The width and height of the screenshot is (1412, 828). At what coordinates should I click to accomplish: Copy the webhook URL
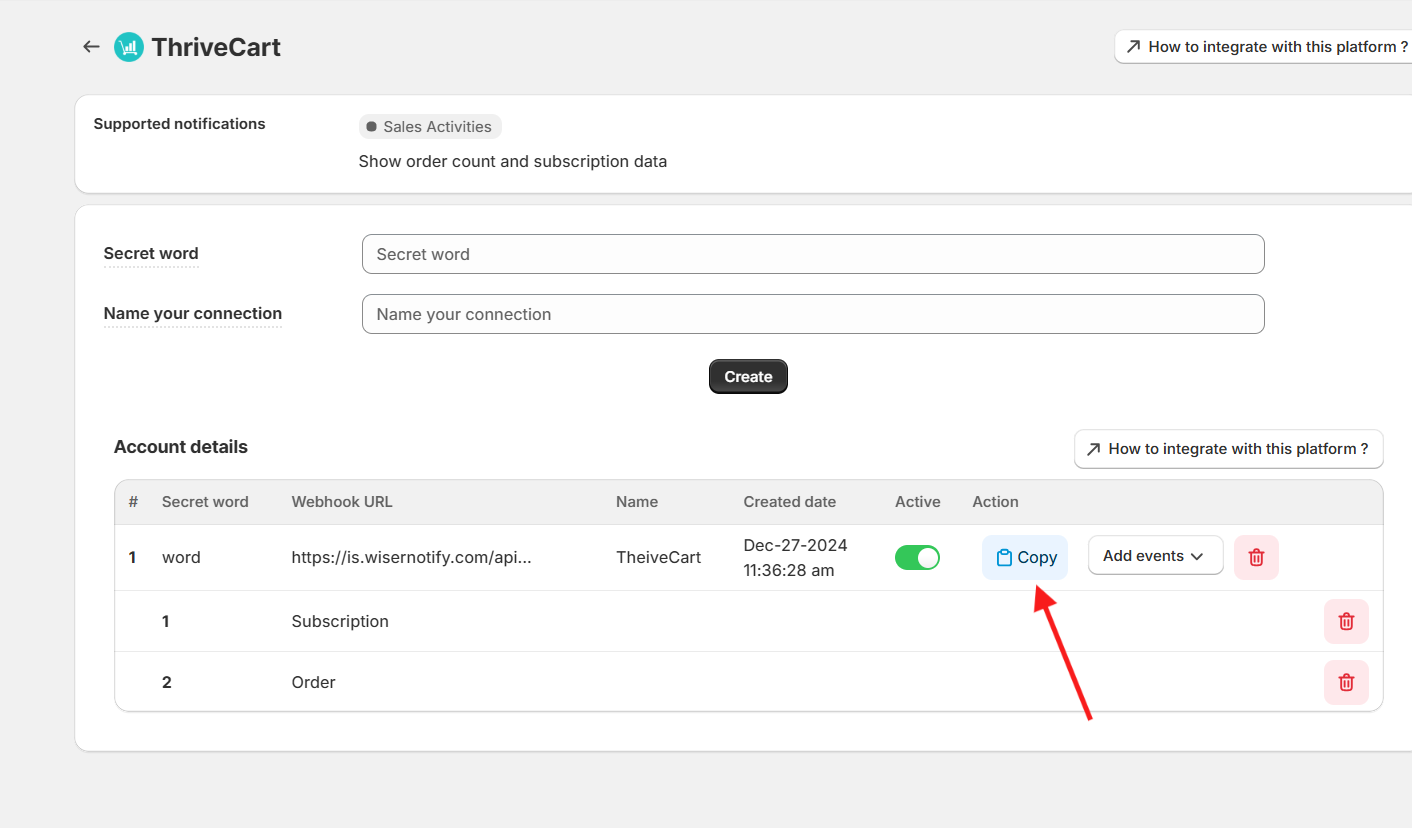(x=1025, y=557)
